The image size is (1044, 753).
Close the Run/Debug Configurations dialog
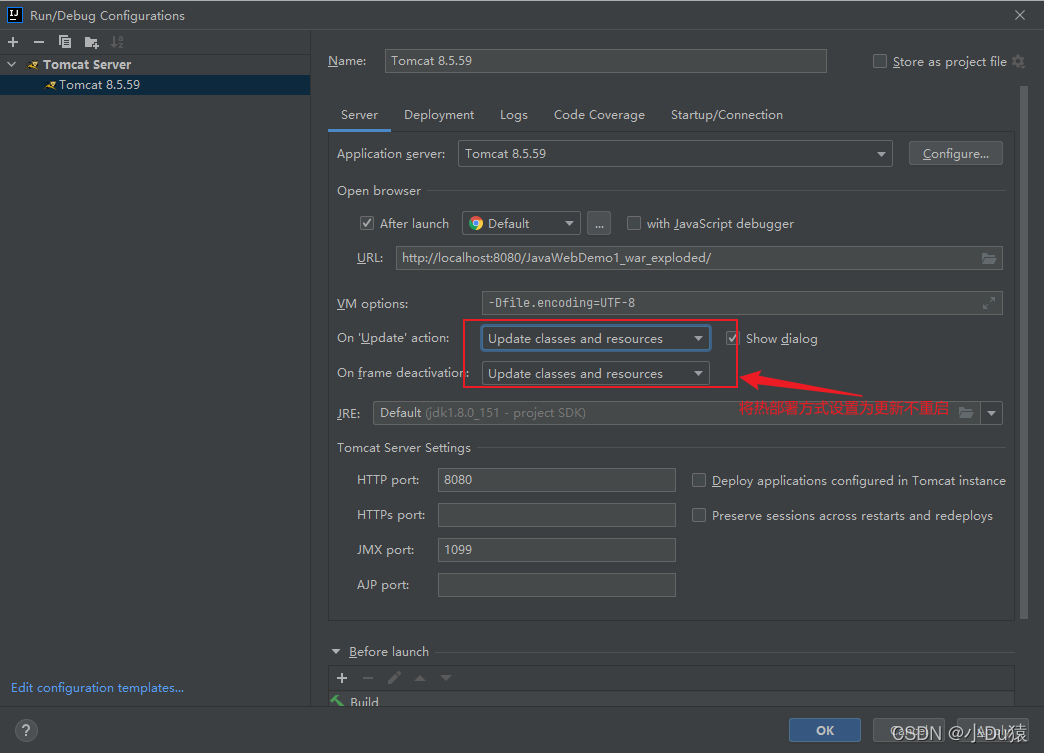[x=1019, y=15]
